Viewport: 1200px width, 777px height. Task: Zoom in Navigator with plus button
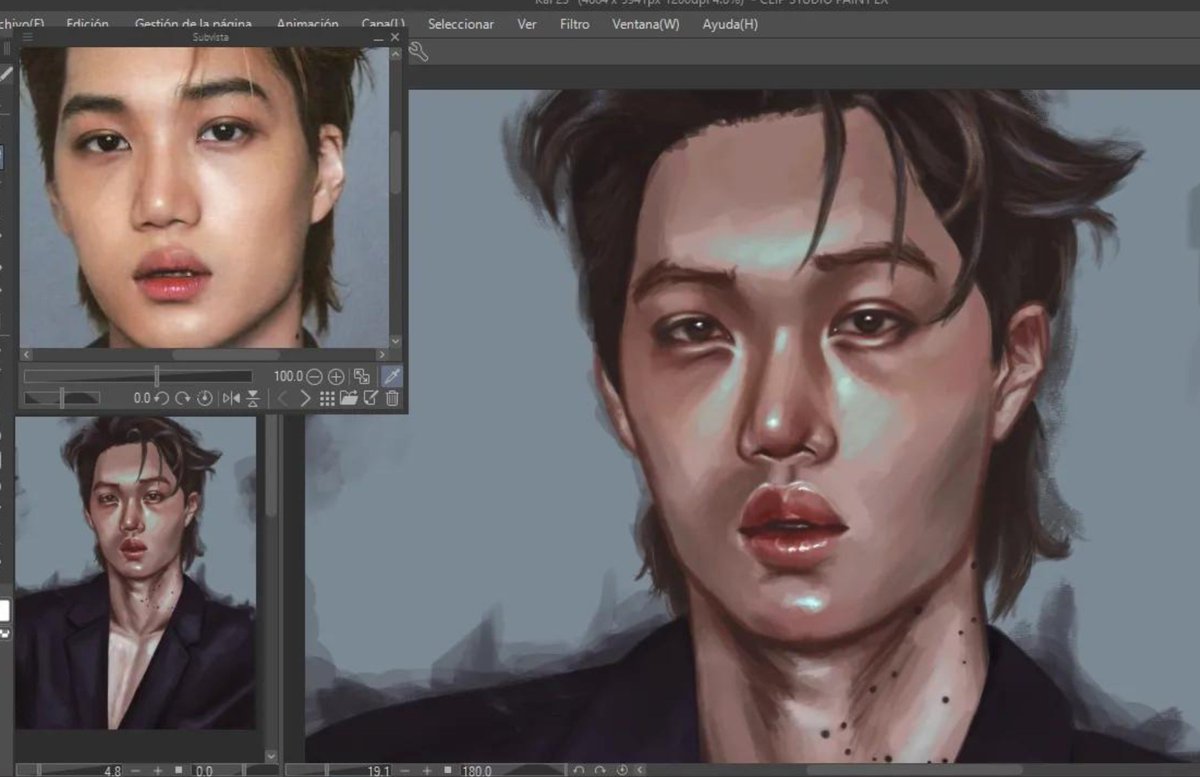(x=157, y=770)
